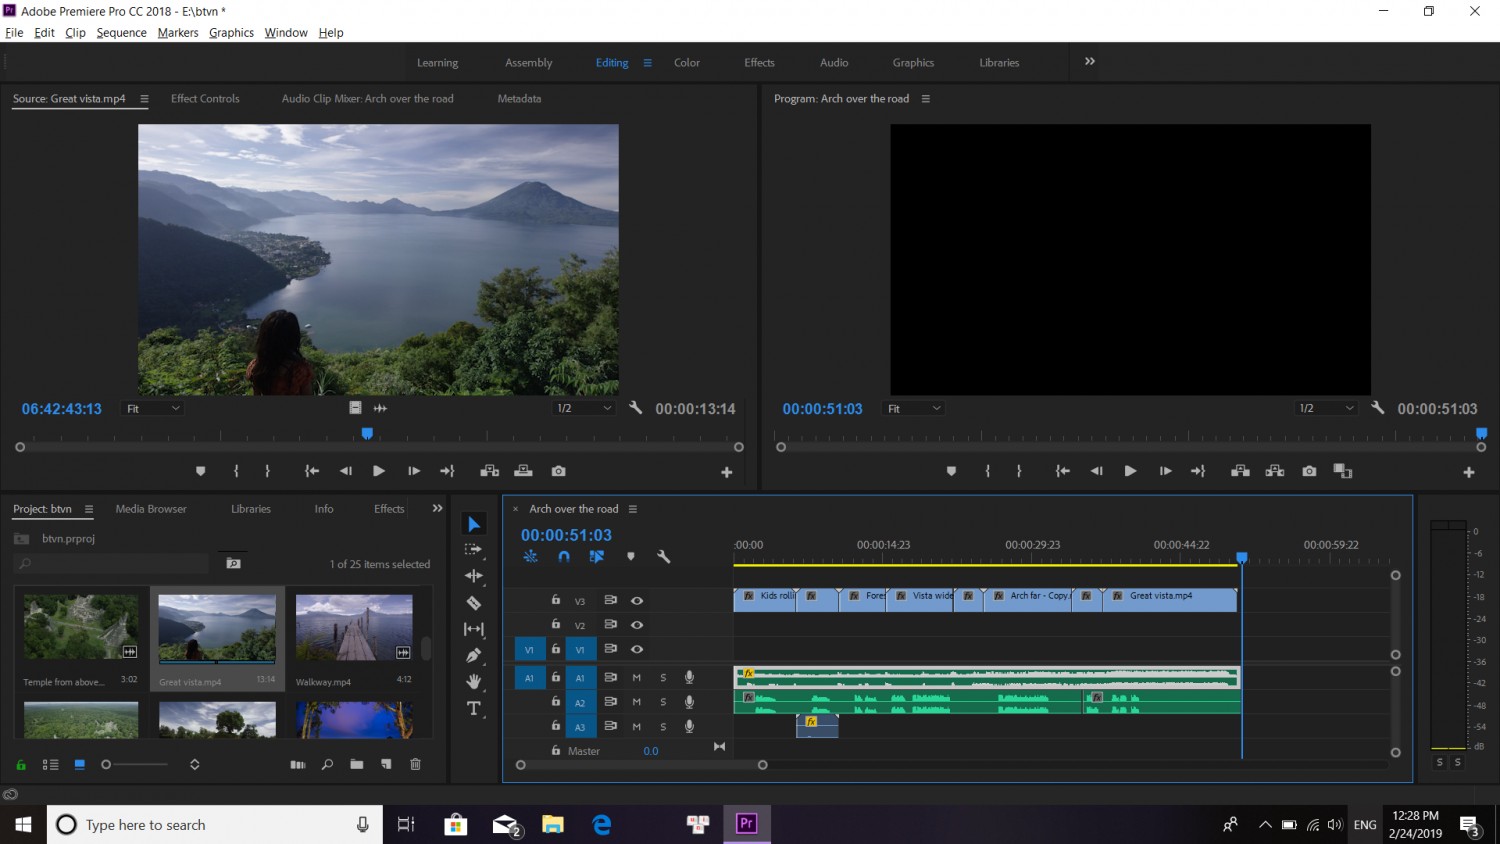Screen dimensions: 1500x844
Task: Delete selected item with trash icon
Action: pos(416,764)
